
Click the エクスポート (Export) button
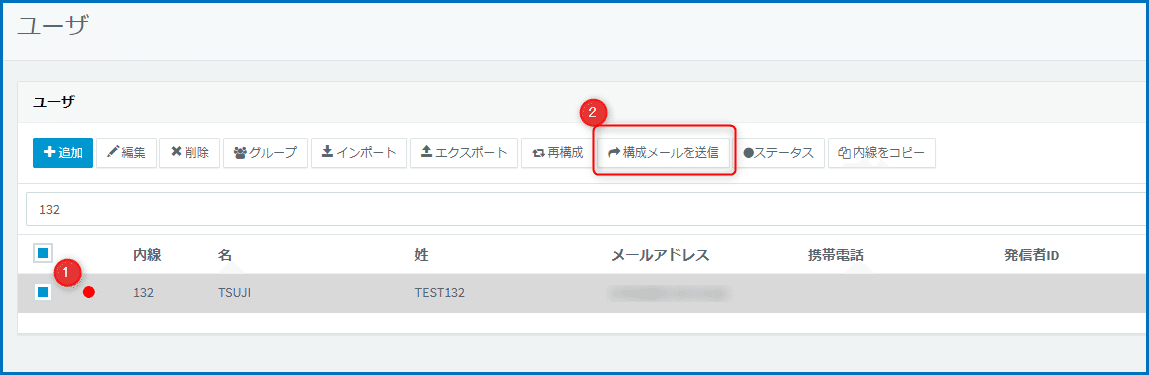pyautogui.click(x=464, y=153)
